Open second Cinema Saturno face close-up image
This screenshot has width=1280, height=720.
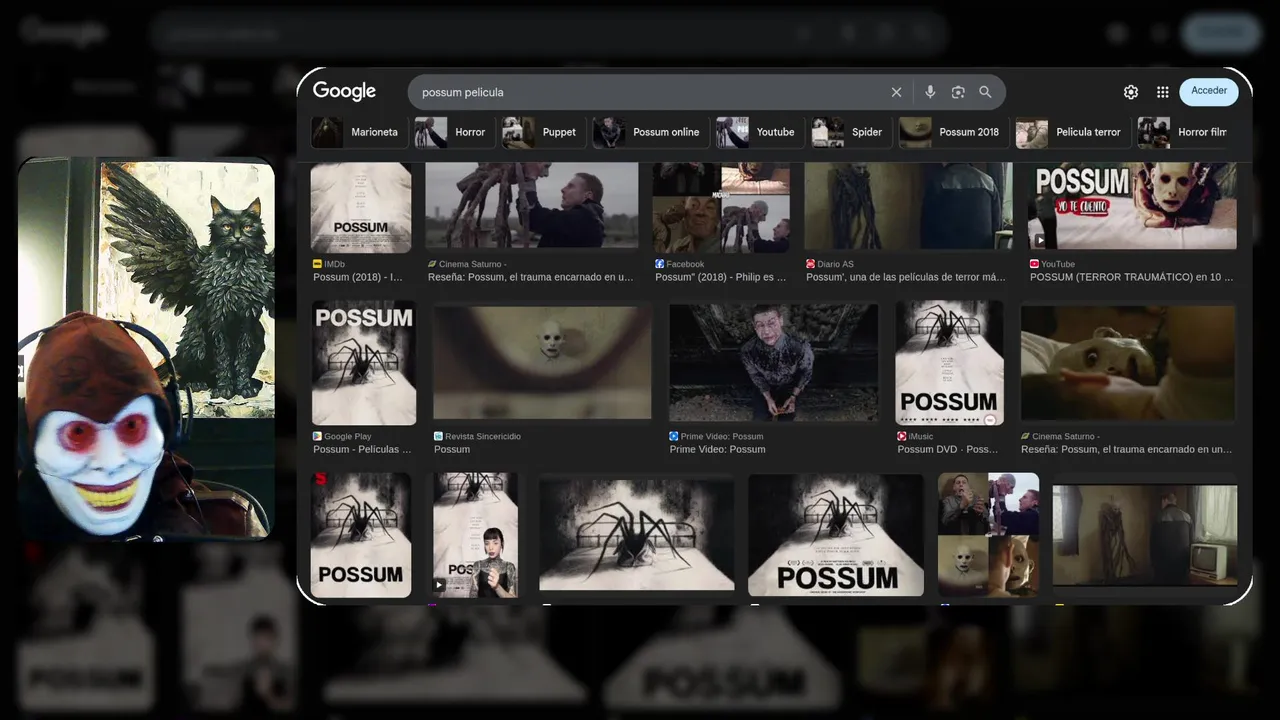point(1128,362)
